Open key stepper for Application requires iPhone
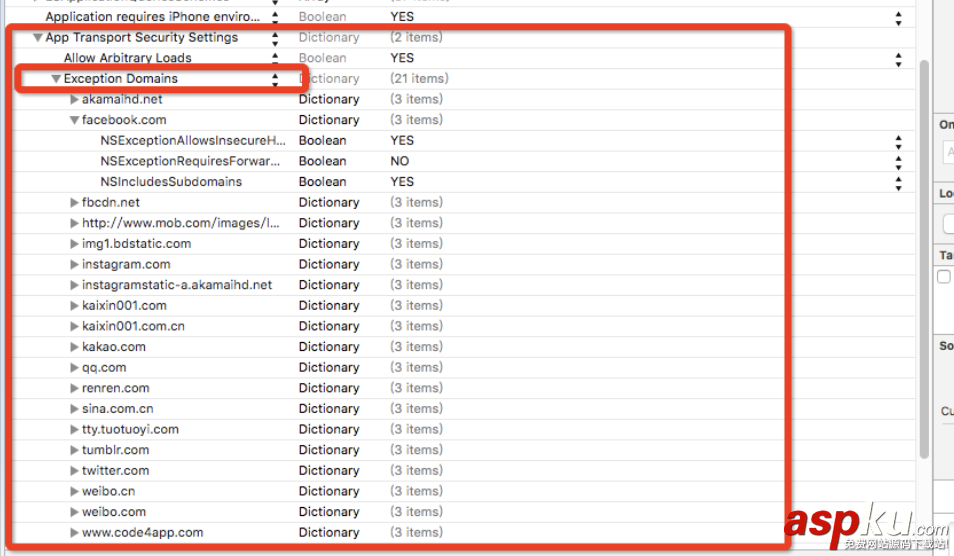 [275, 17]
